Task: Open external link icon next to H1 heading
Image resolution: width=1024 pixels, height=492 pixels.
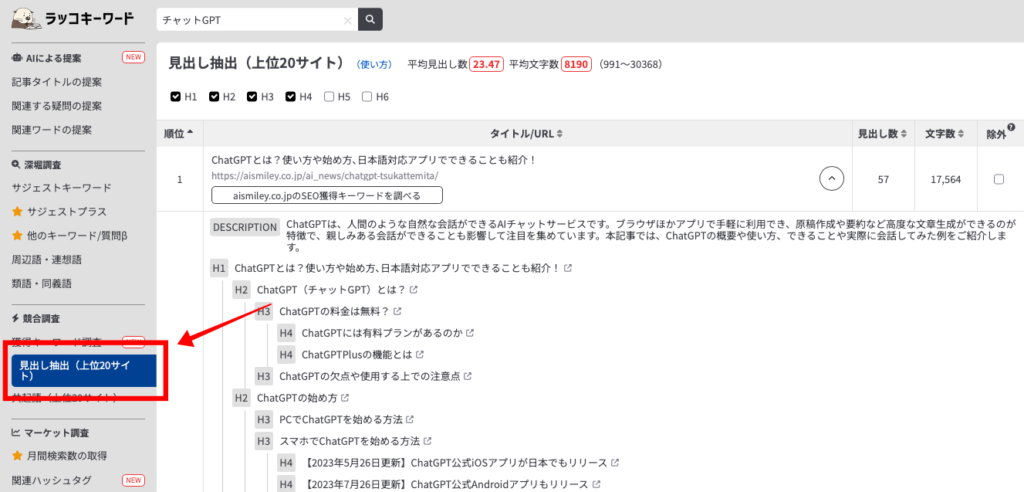Action: 568,268
